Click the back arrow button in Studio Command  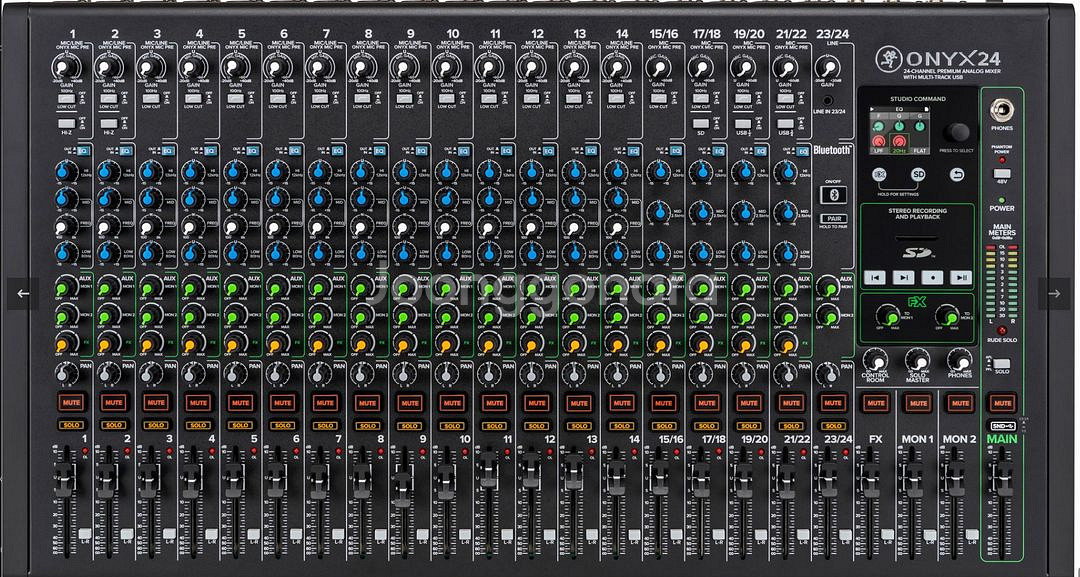[957, 175]
